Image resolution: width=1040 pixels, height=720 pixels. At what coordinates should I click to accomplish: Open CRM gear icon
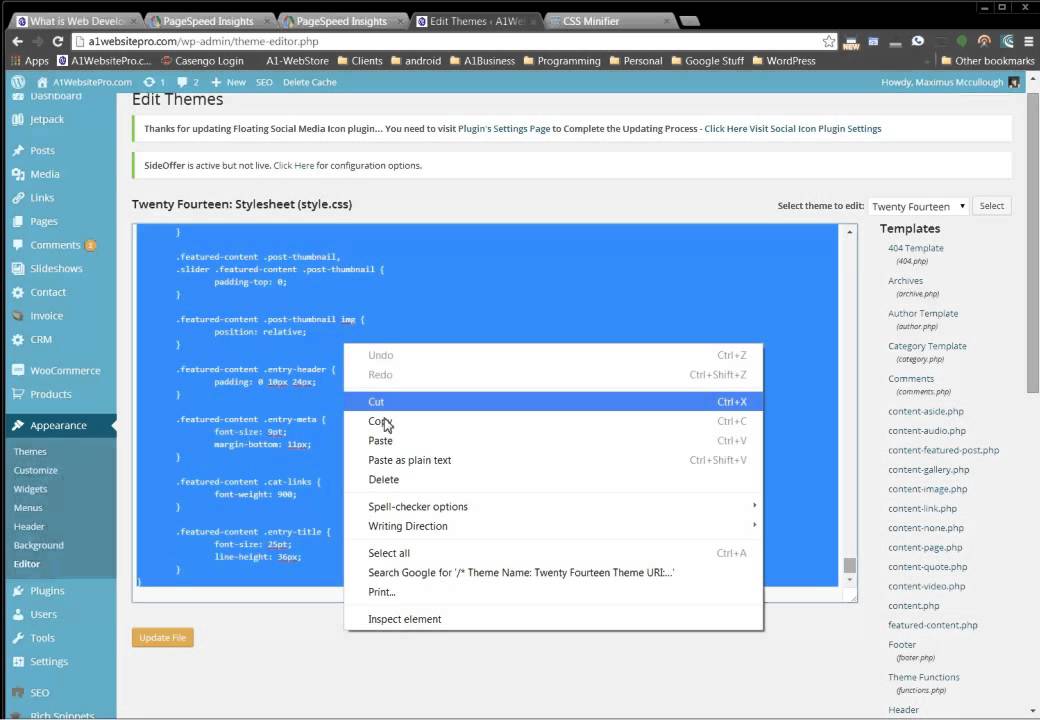click(18, 339)
